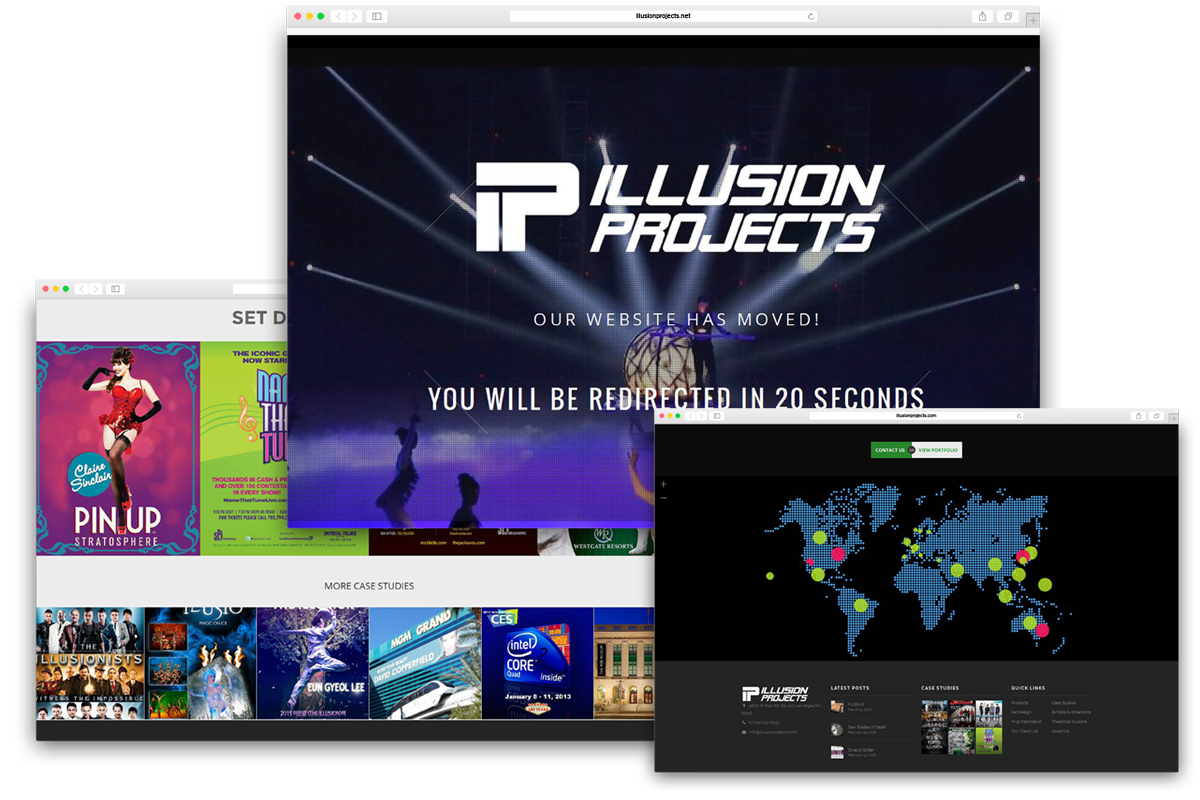The width and height of the screenshot is (1200, 800).
Task: Click the add new tab plus button in illusionprojects.net window
Action: tap(1032, 19)
